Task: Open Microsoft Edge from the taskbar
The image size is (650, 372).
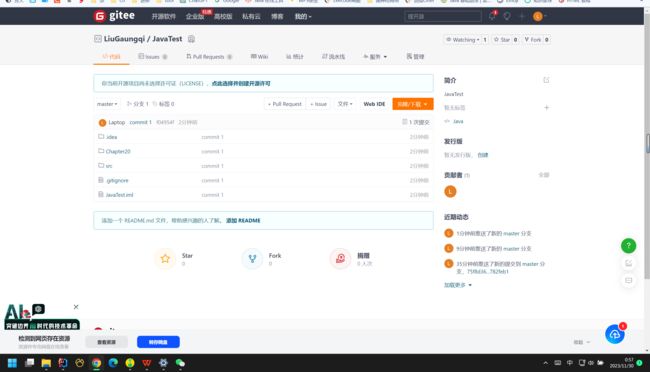Action: 113,363
